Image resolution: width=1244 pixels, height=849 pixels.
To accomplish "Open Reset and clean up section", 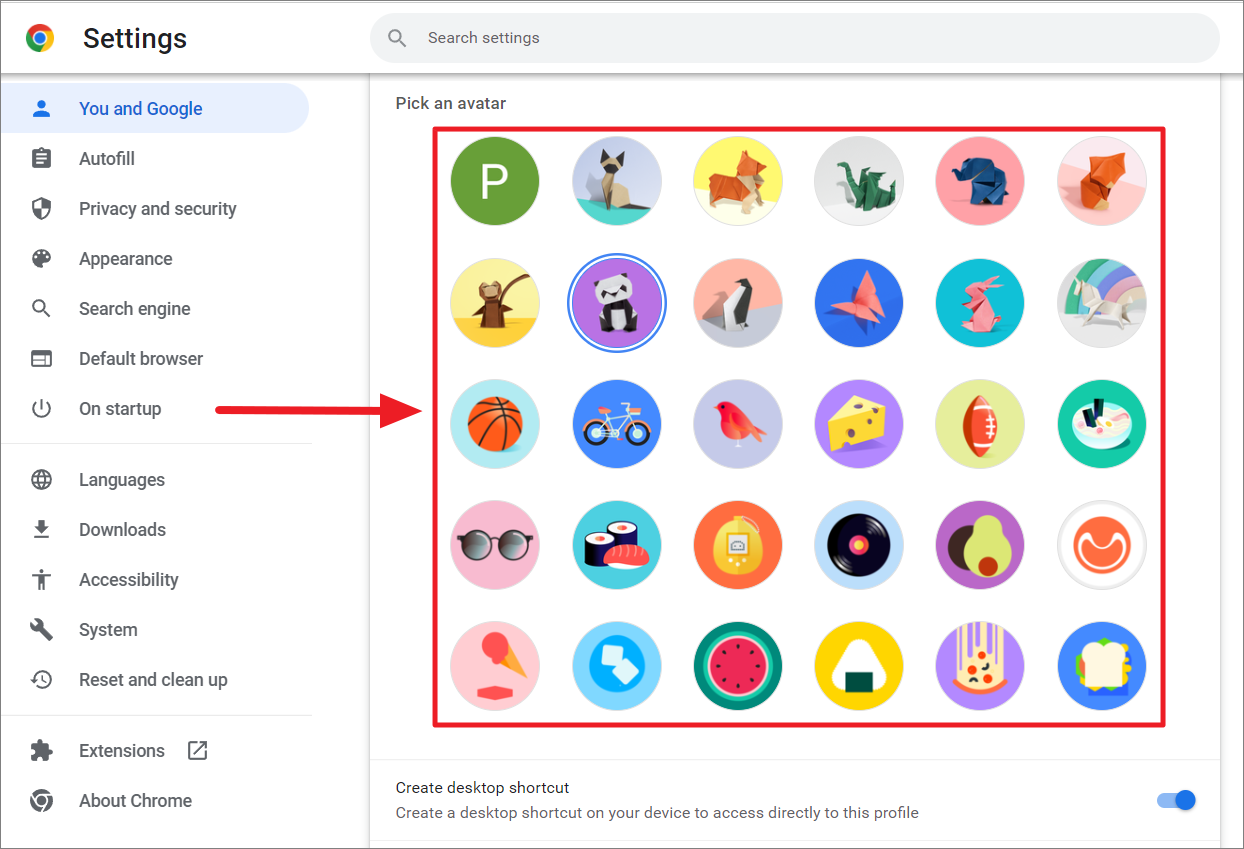I will pyautogui.click(x=155, y=680).
